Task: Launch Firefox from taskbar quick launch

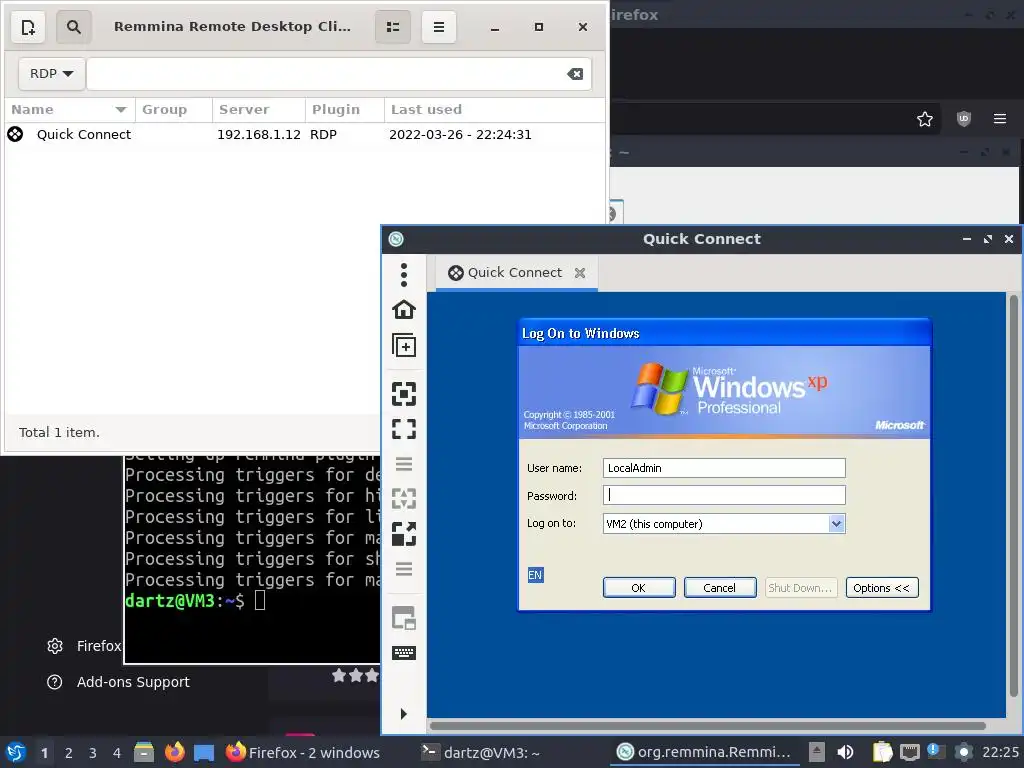Action: pyautogui.click(x=174, y=752)
